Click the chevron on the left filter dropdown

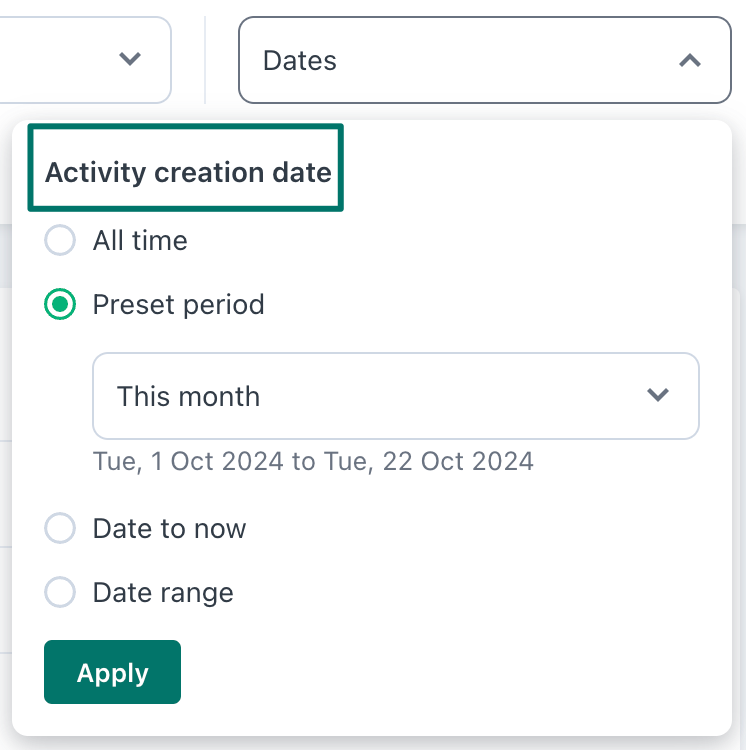coord(130,59)
